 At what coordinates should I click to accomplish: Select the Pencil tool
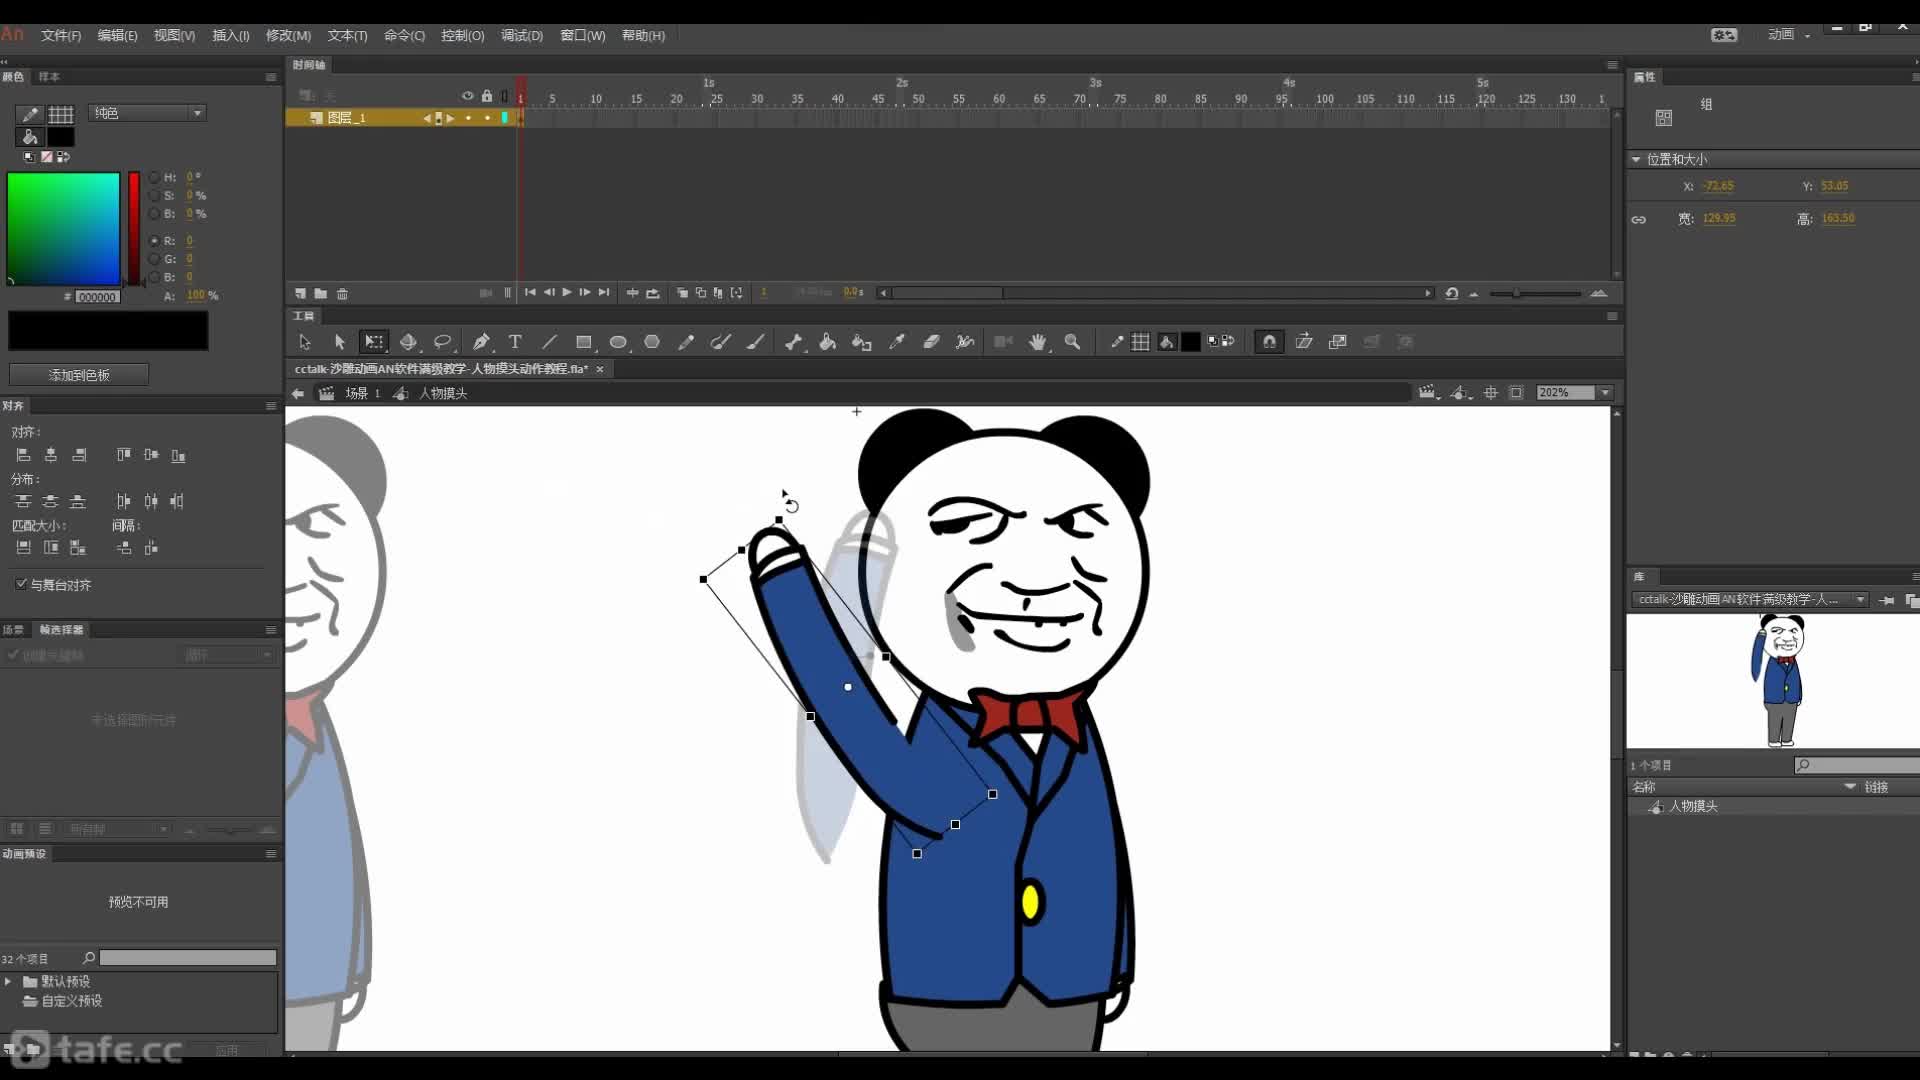(686, 342)
